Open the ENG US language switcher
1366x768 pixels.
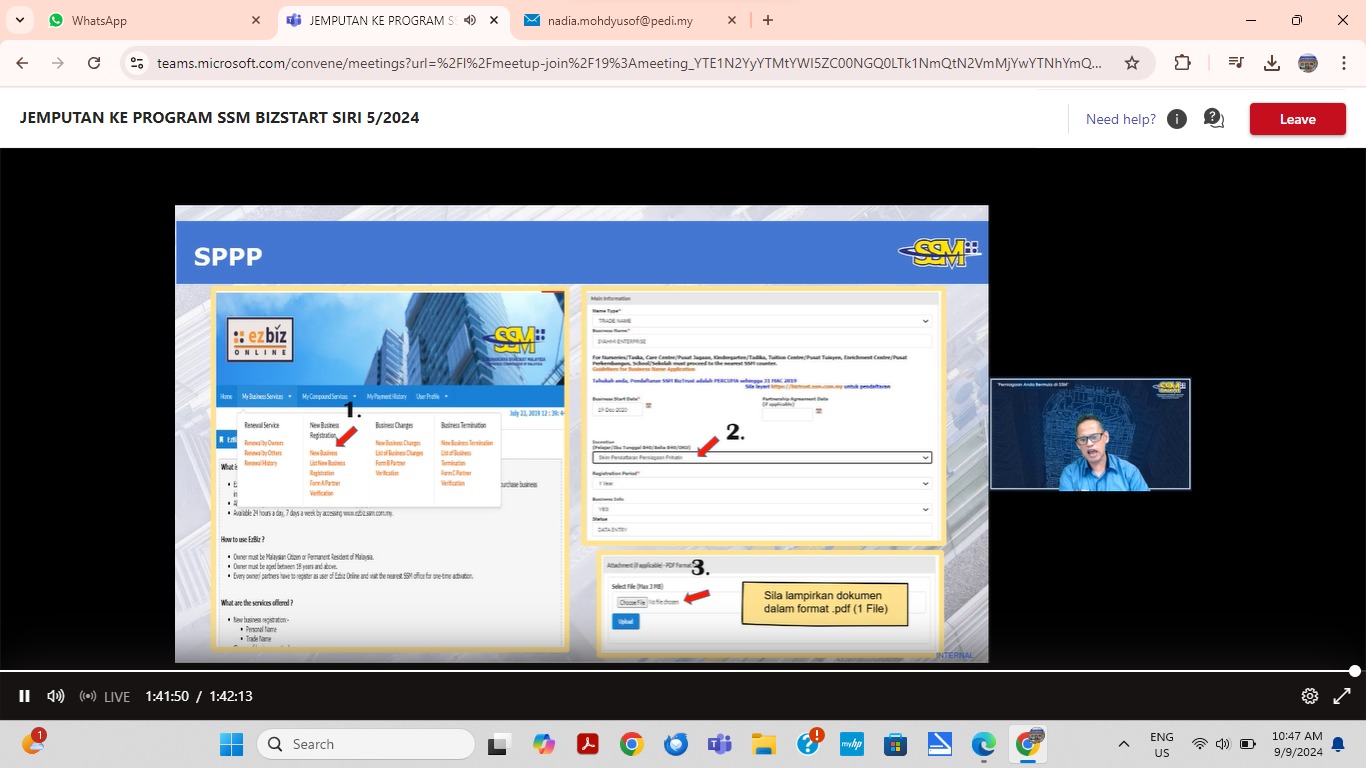(1162, 744)
